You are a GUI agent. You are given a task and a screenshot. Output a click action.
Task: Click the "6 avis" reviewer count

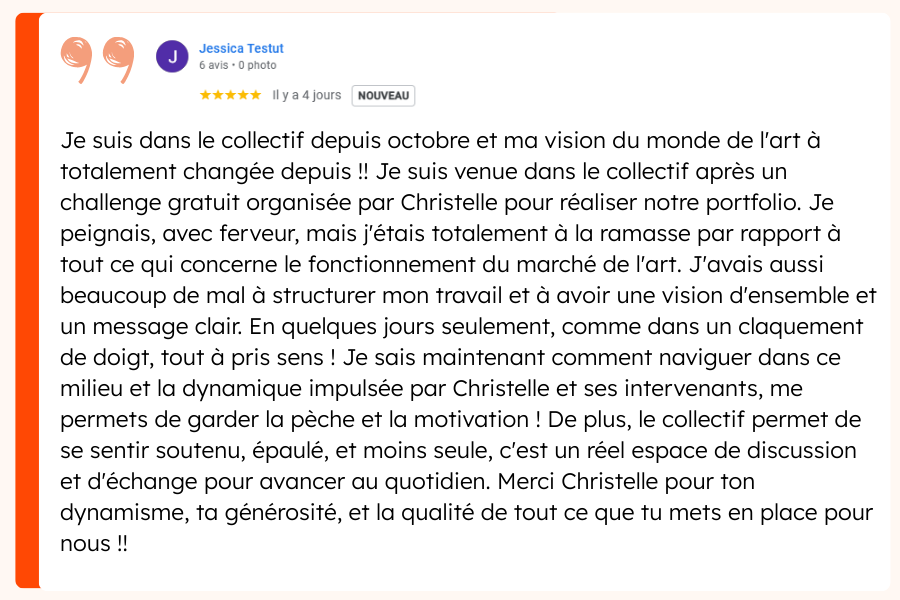[x=213, y=65]
